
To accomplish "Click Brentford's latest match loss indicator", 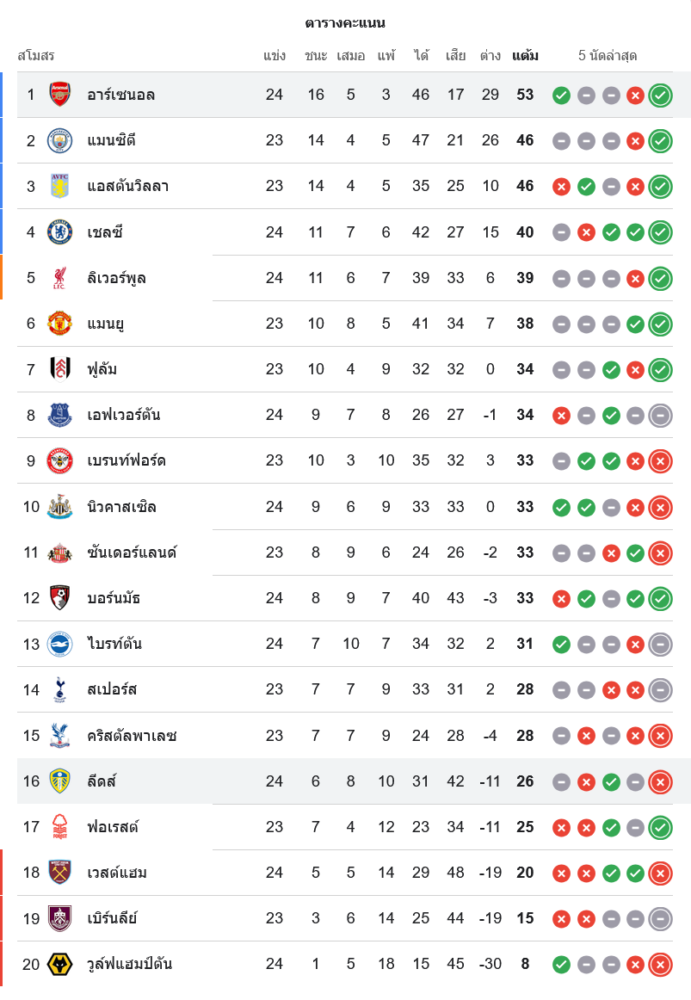I will (x=659, y=461).
